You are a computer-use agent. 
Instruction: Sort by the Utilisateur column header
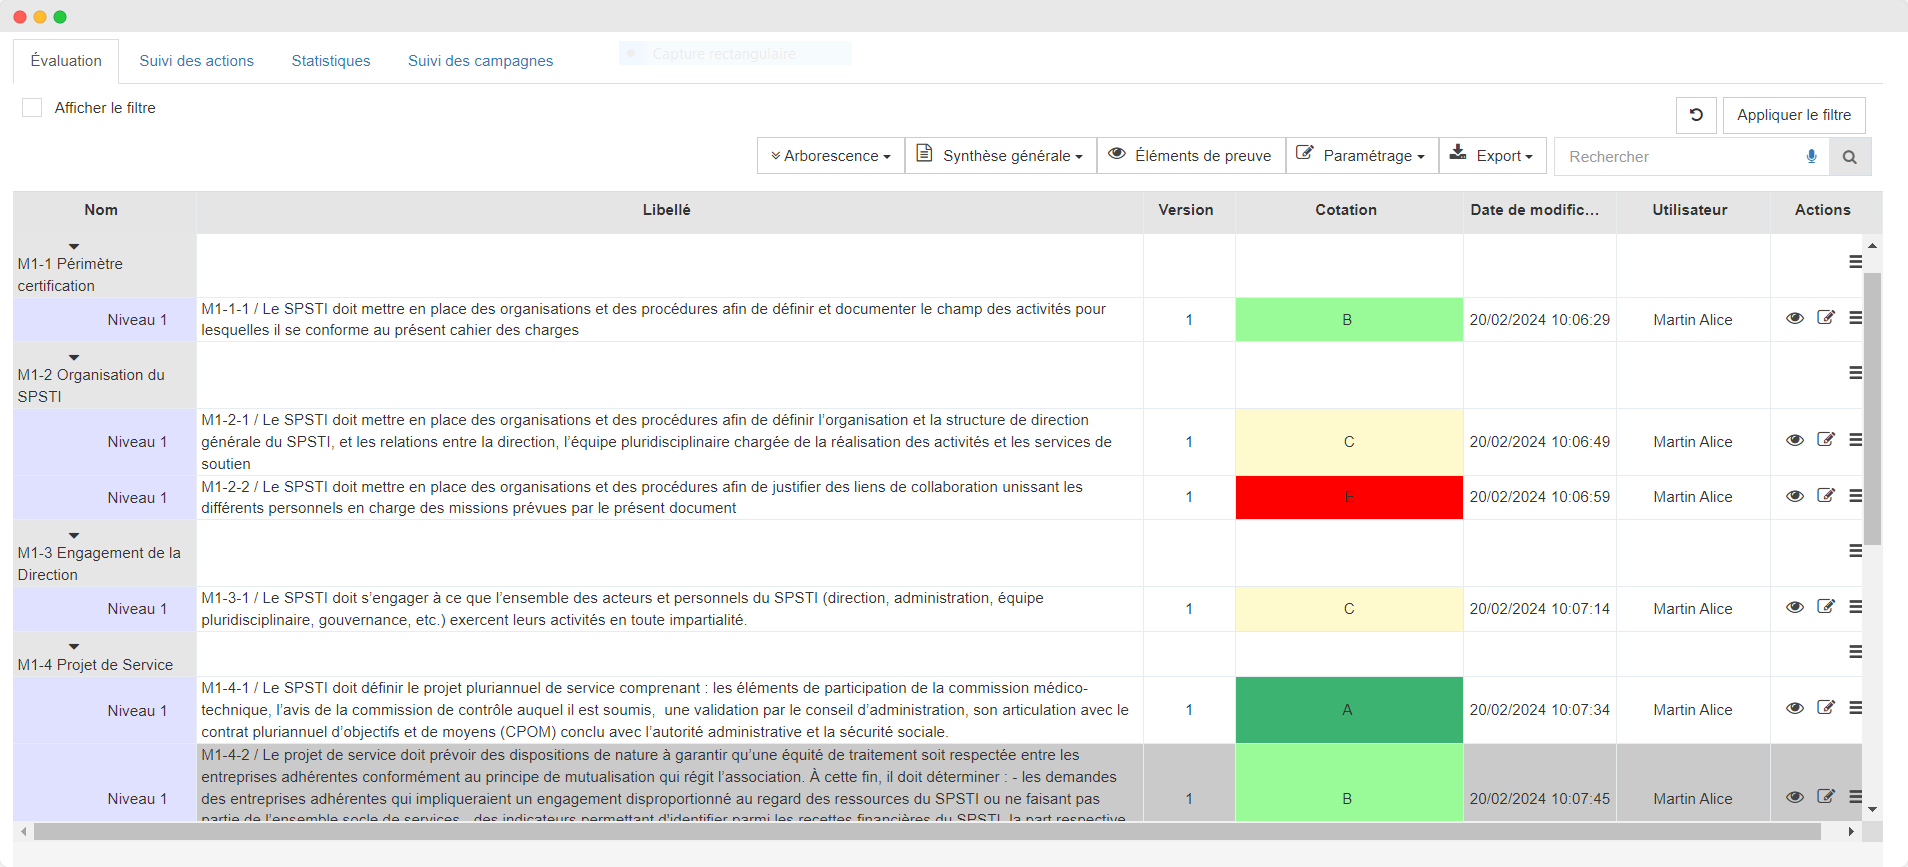tap(1692, 210)
